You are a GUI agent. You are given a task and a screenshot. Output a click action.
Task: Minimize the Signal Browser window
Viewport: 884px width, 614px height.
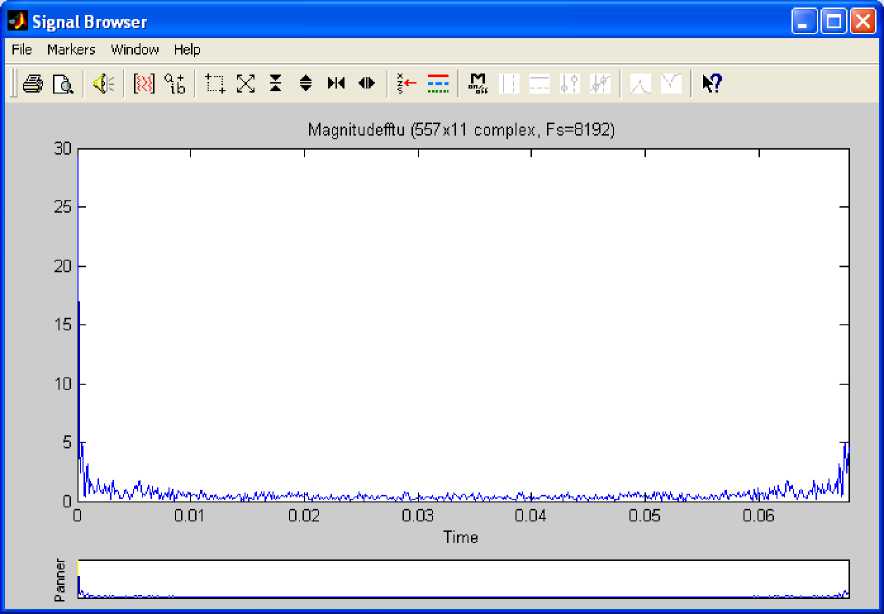pos(804,22)
